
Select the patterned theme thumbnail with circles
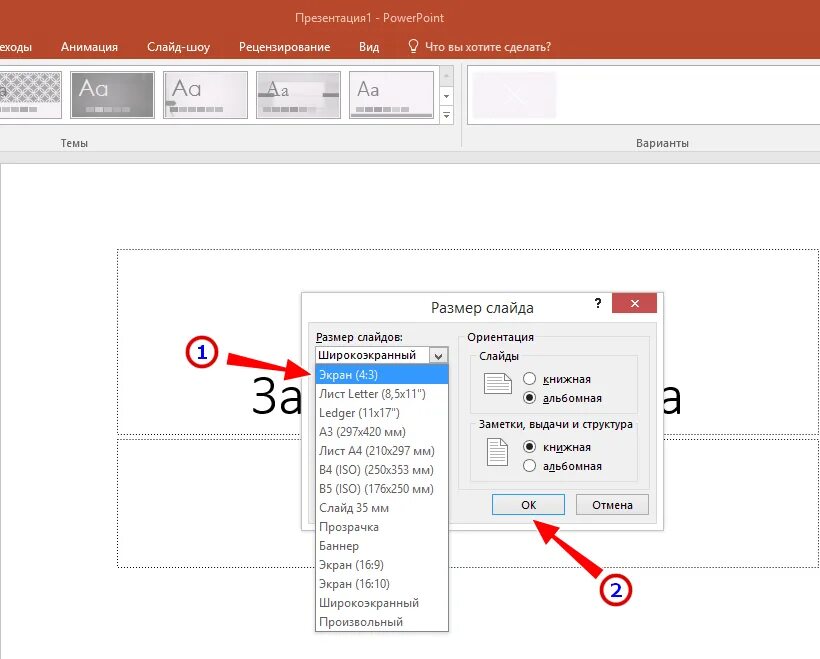[x=30, y=95]
